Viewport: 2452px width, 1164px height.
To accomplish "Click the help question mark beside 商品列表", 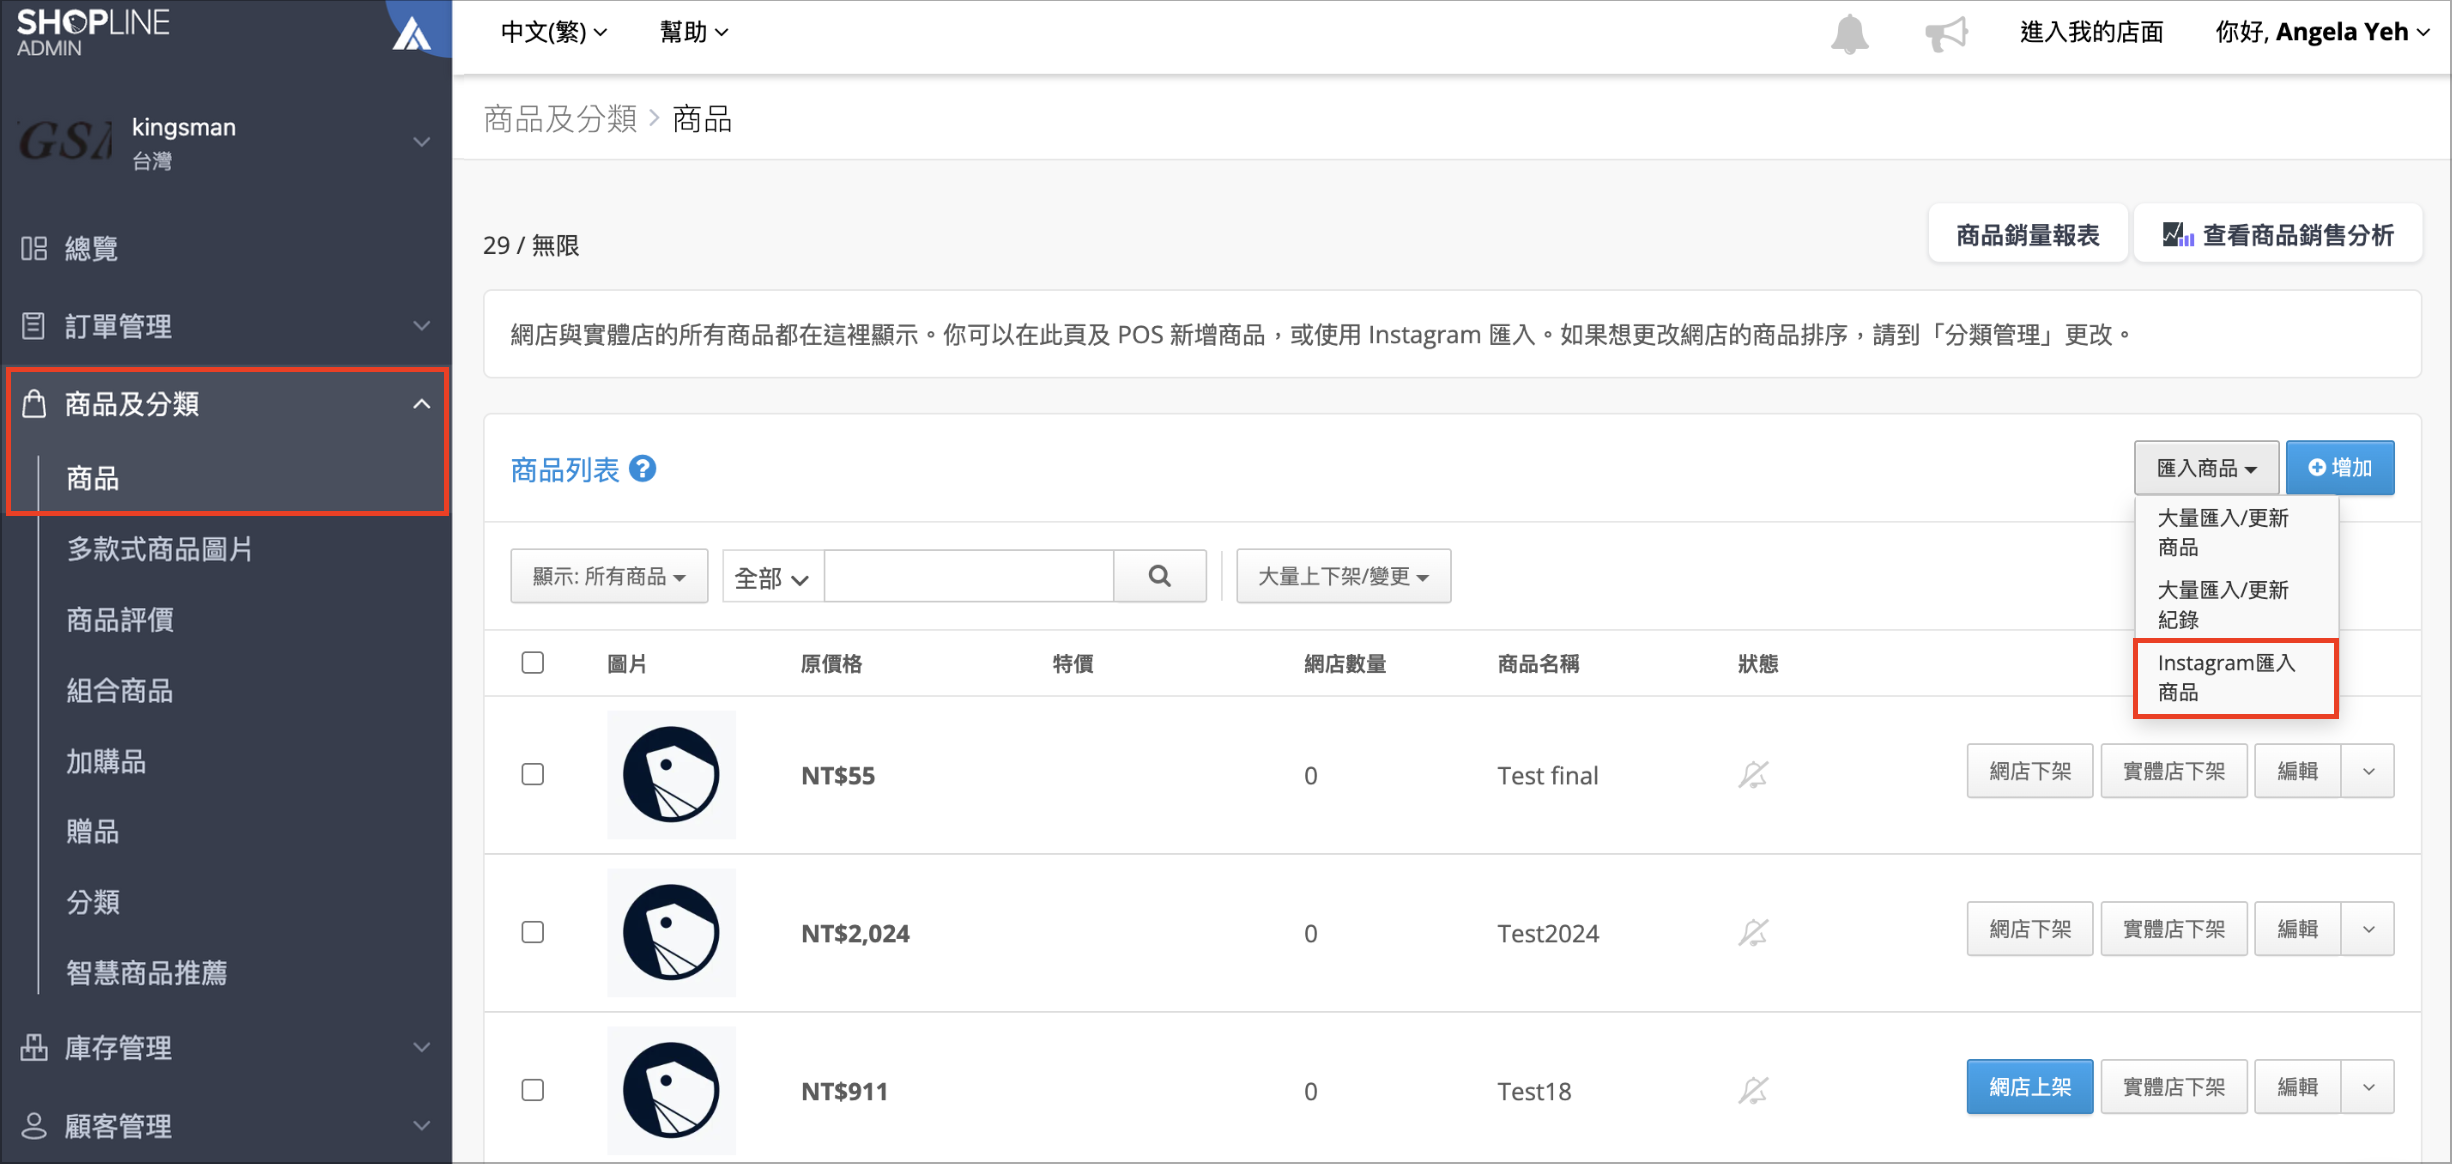I will pyautogui.click(x=643, y=468).
